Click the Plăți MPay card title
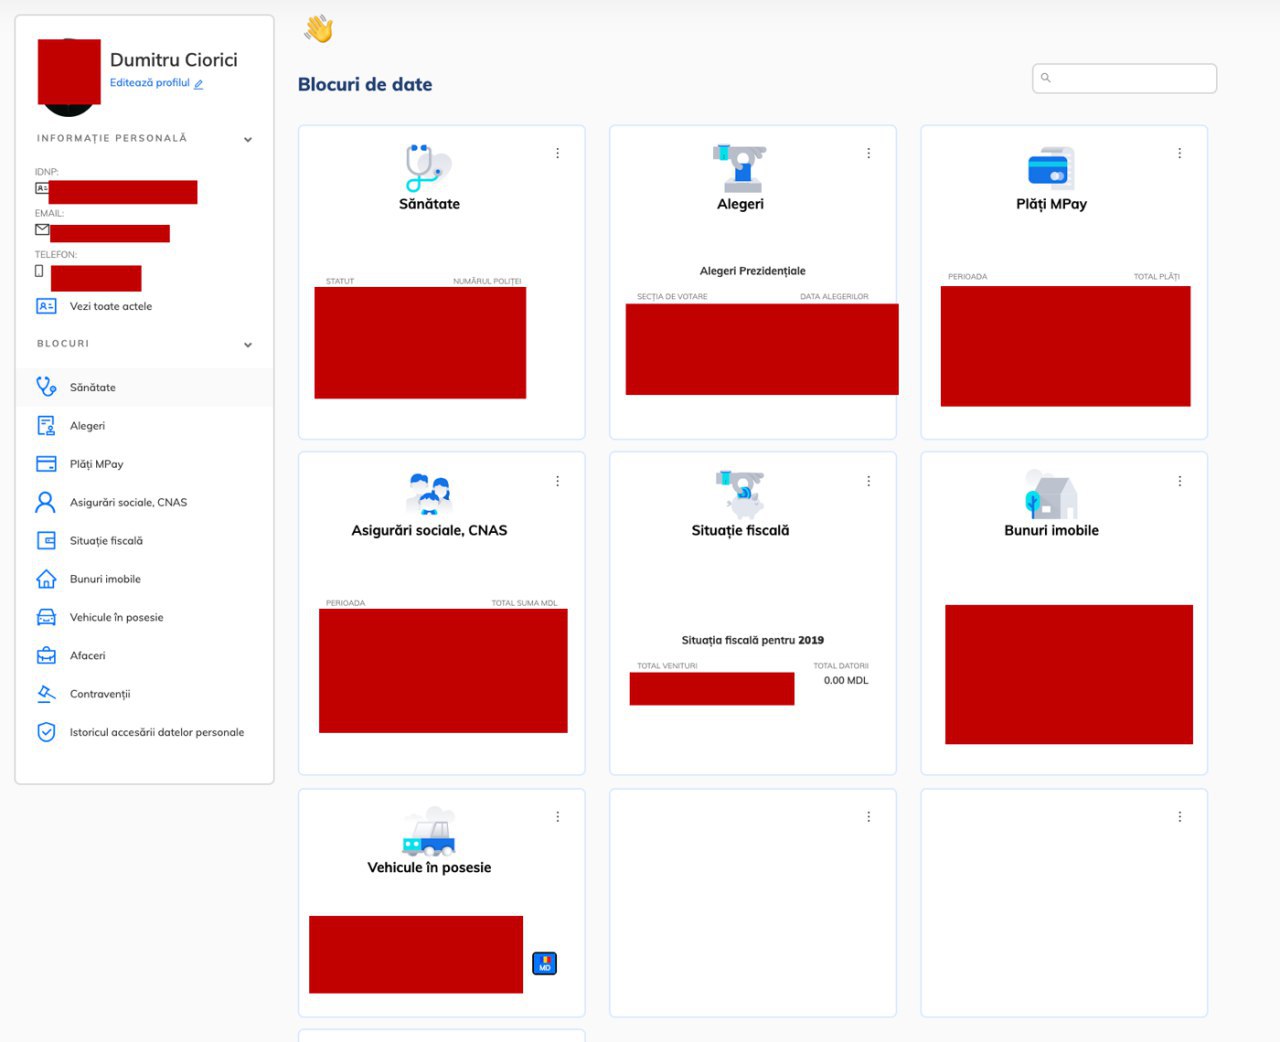This screenshot has width=1280, height=1042. click(1051, 204)
